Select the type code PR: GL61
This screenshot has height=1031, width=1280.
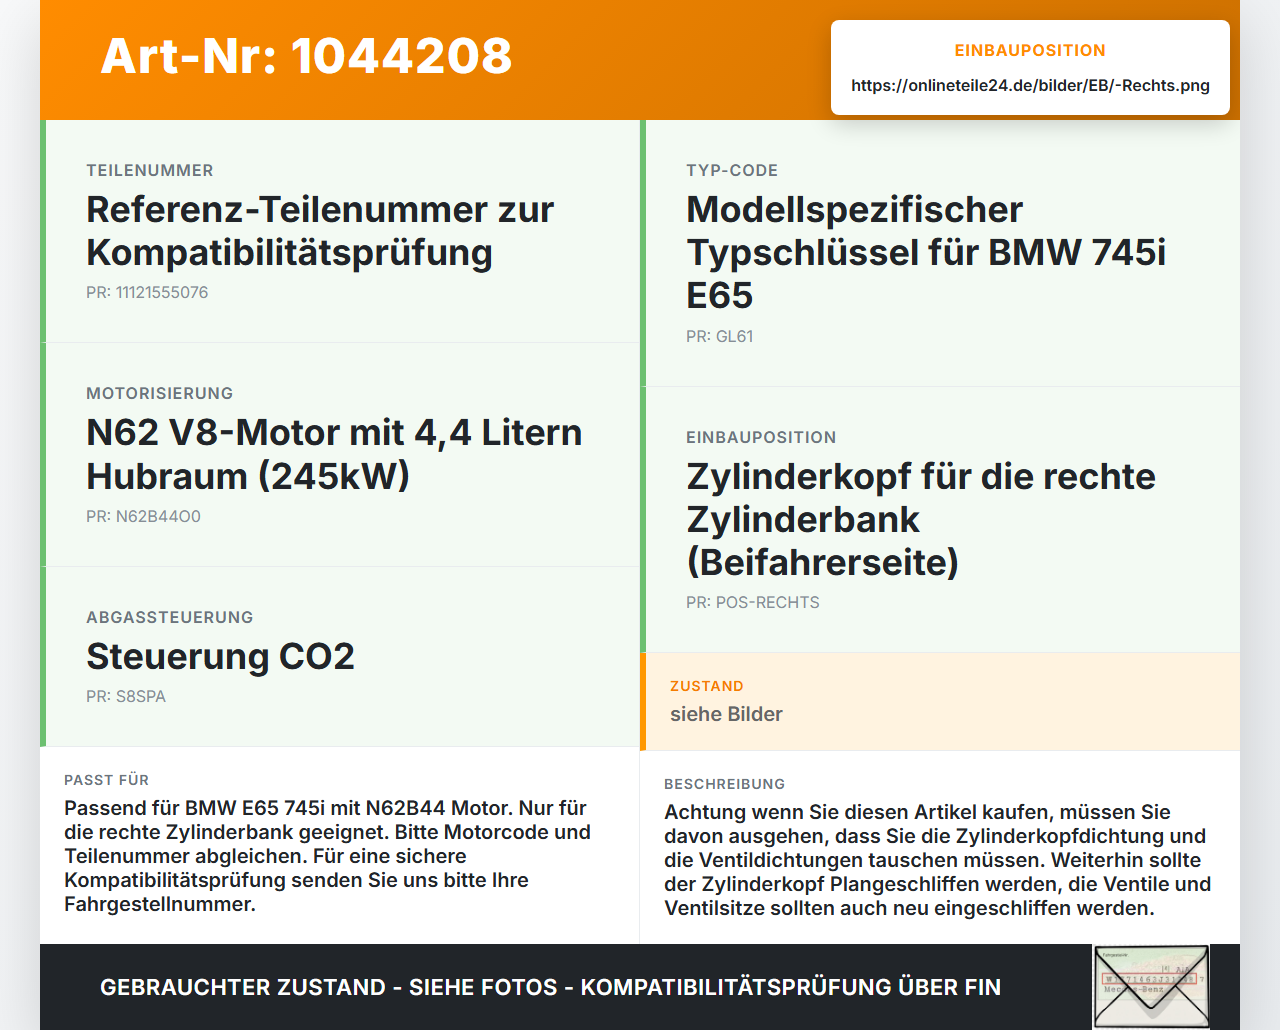coord(720,337)
